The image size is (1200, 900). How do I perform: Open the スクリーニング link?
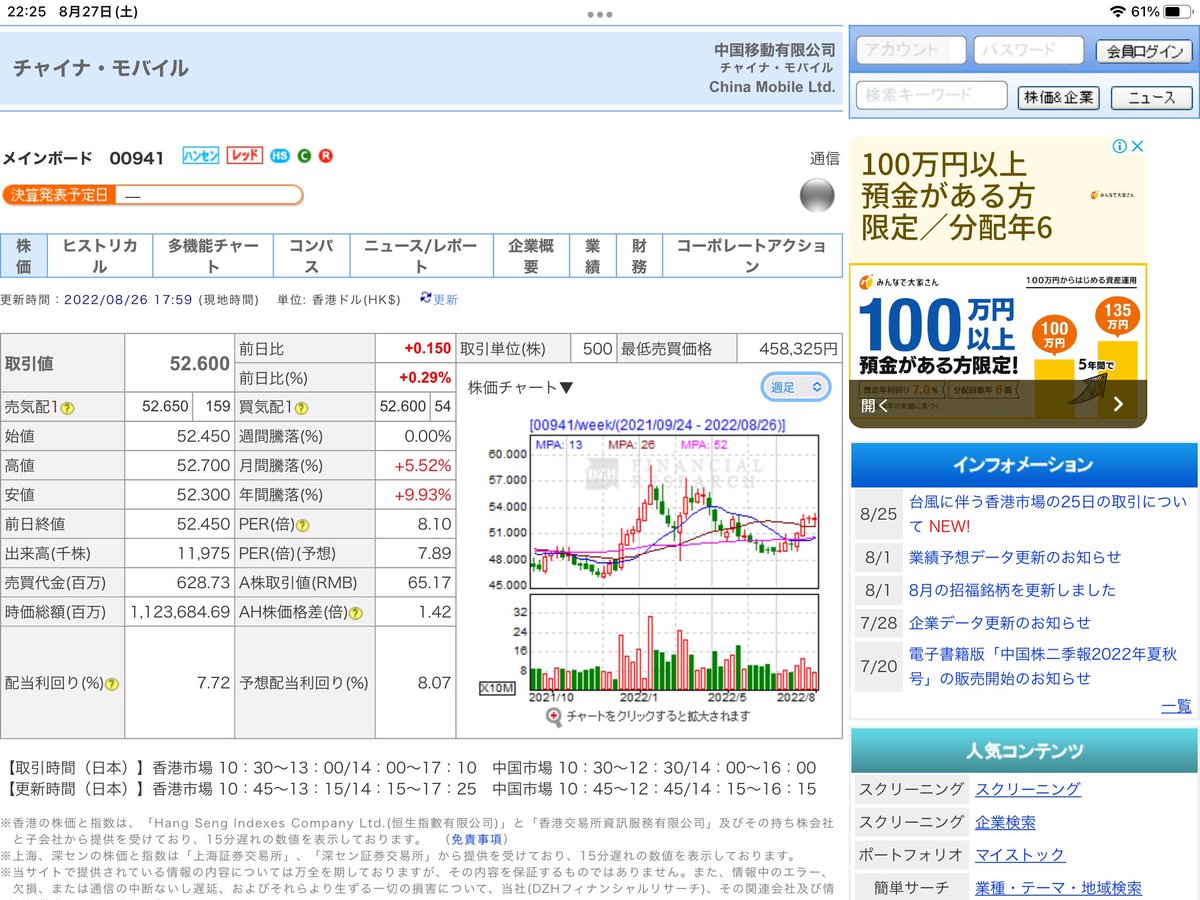click(1028, 789)
